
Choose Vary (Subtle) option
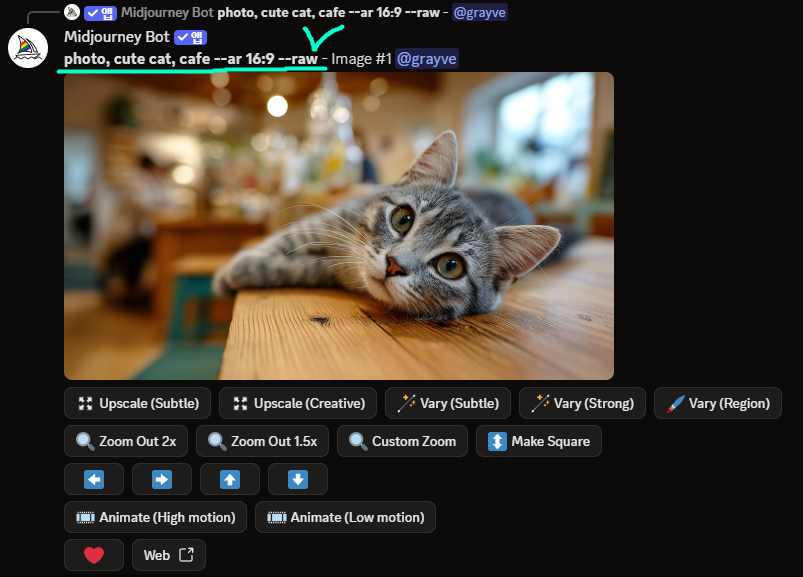tap(448, 403)
